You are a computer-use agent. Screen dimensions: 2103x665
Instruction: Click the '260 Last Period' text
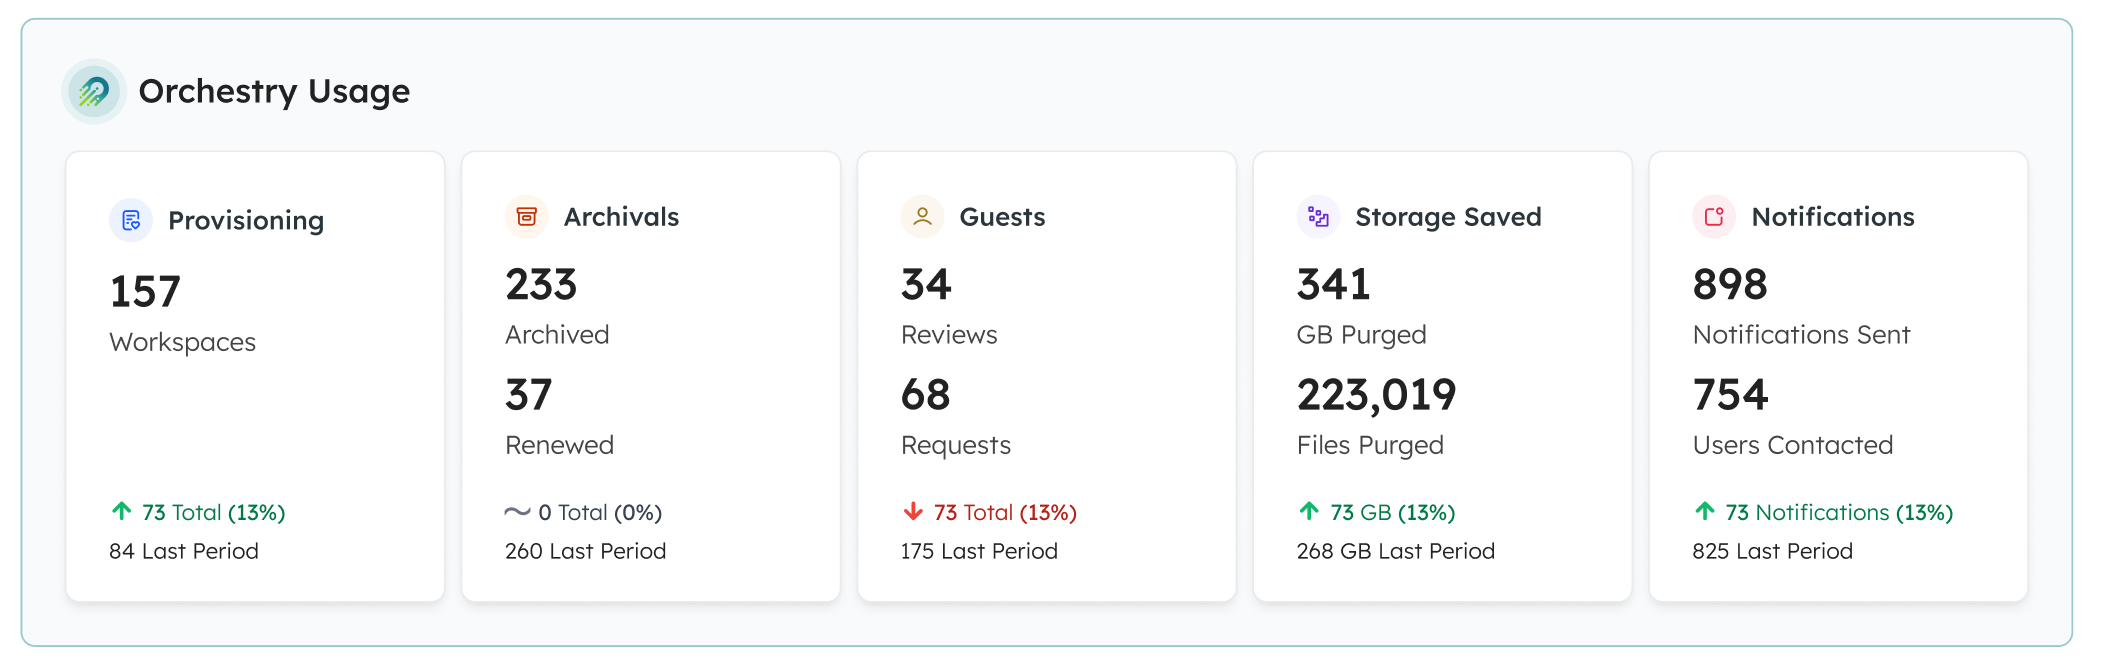click(x=586, y=551)
